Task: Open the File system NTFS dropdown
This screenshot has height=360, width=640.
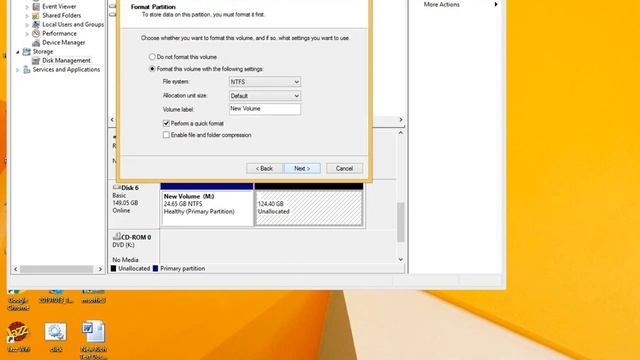Action: [x=264, y=82]
